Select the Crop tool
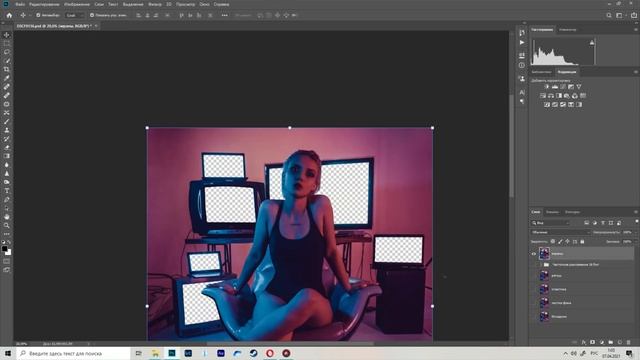This screenshot has height=360, width=640. click(x=7, y=69)
